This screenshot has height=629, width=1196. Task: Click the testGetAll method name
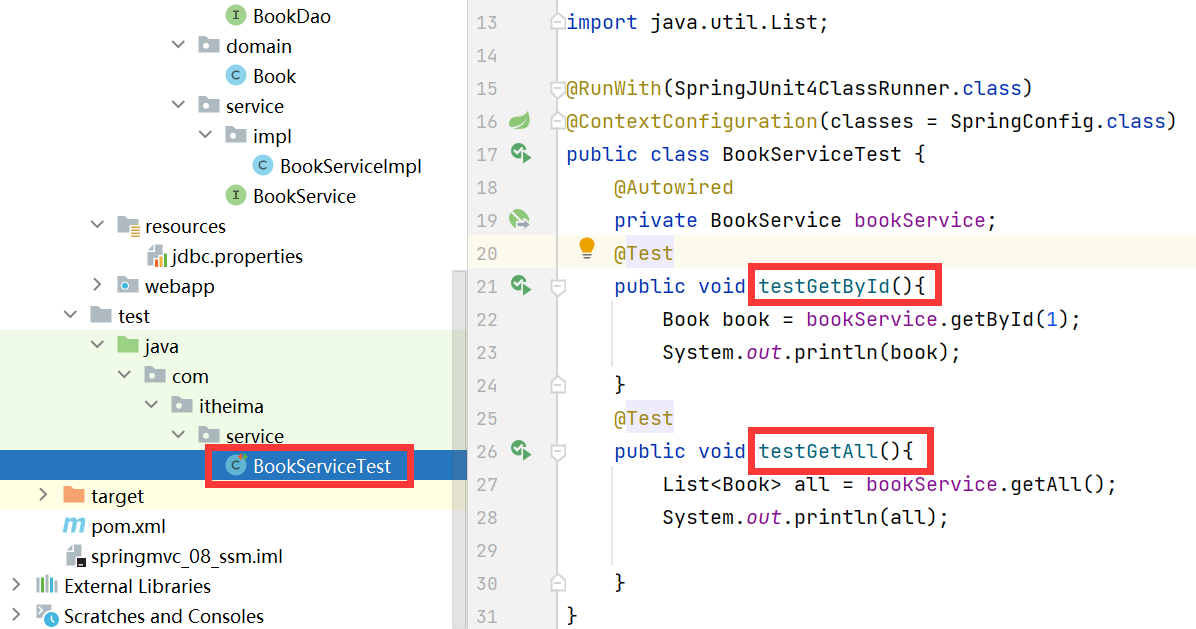(x=818, y=451)
